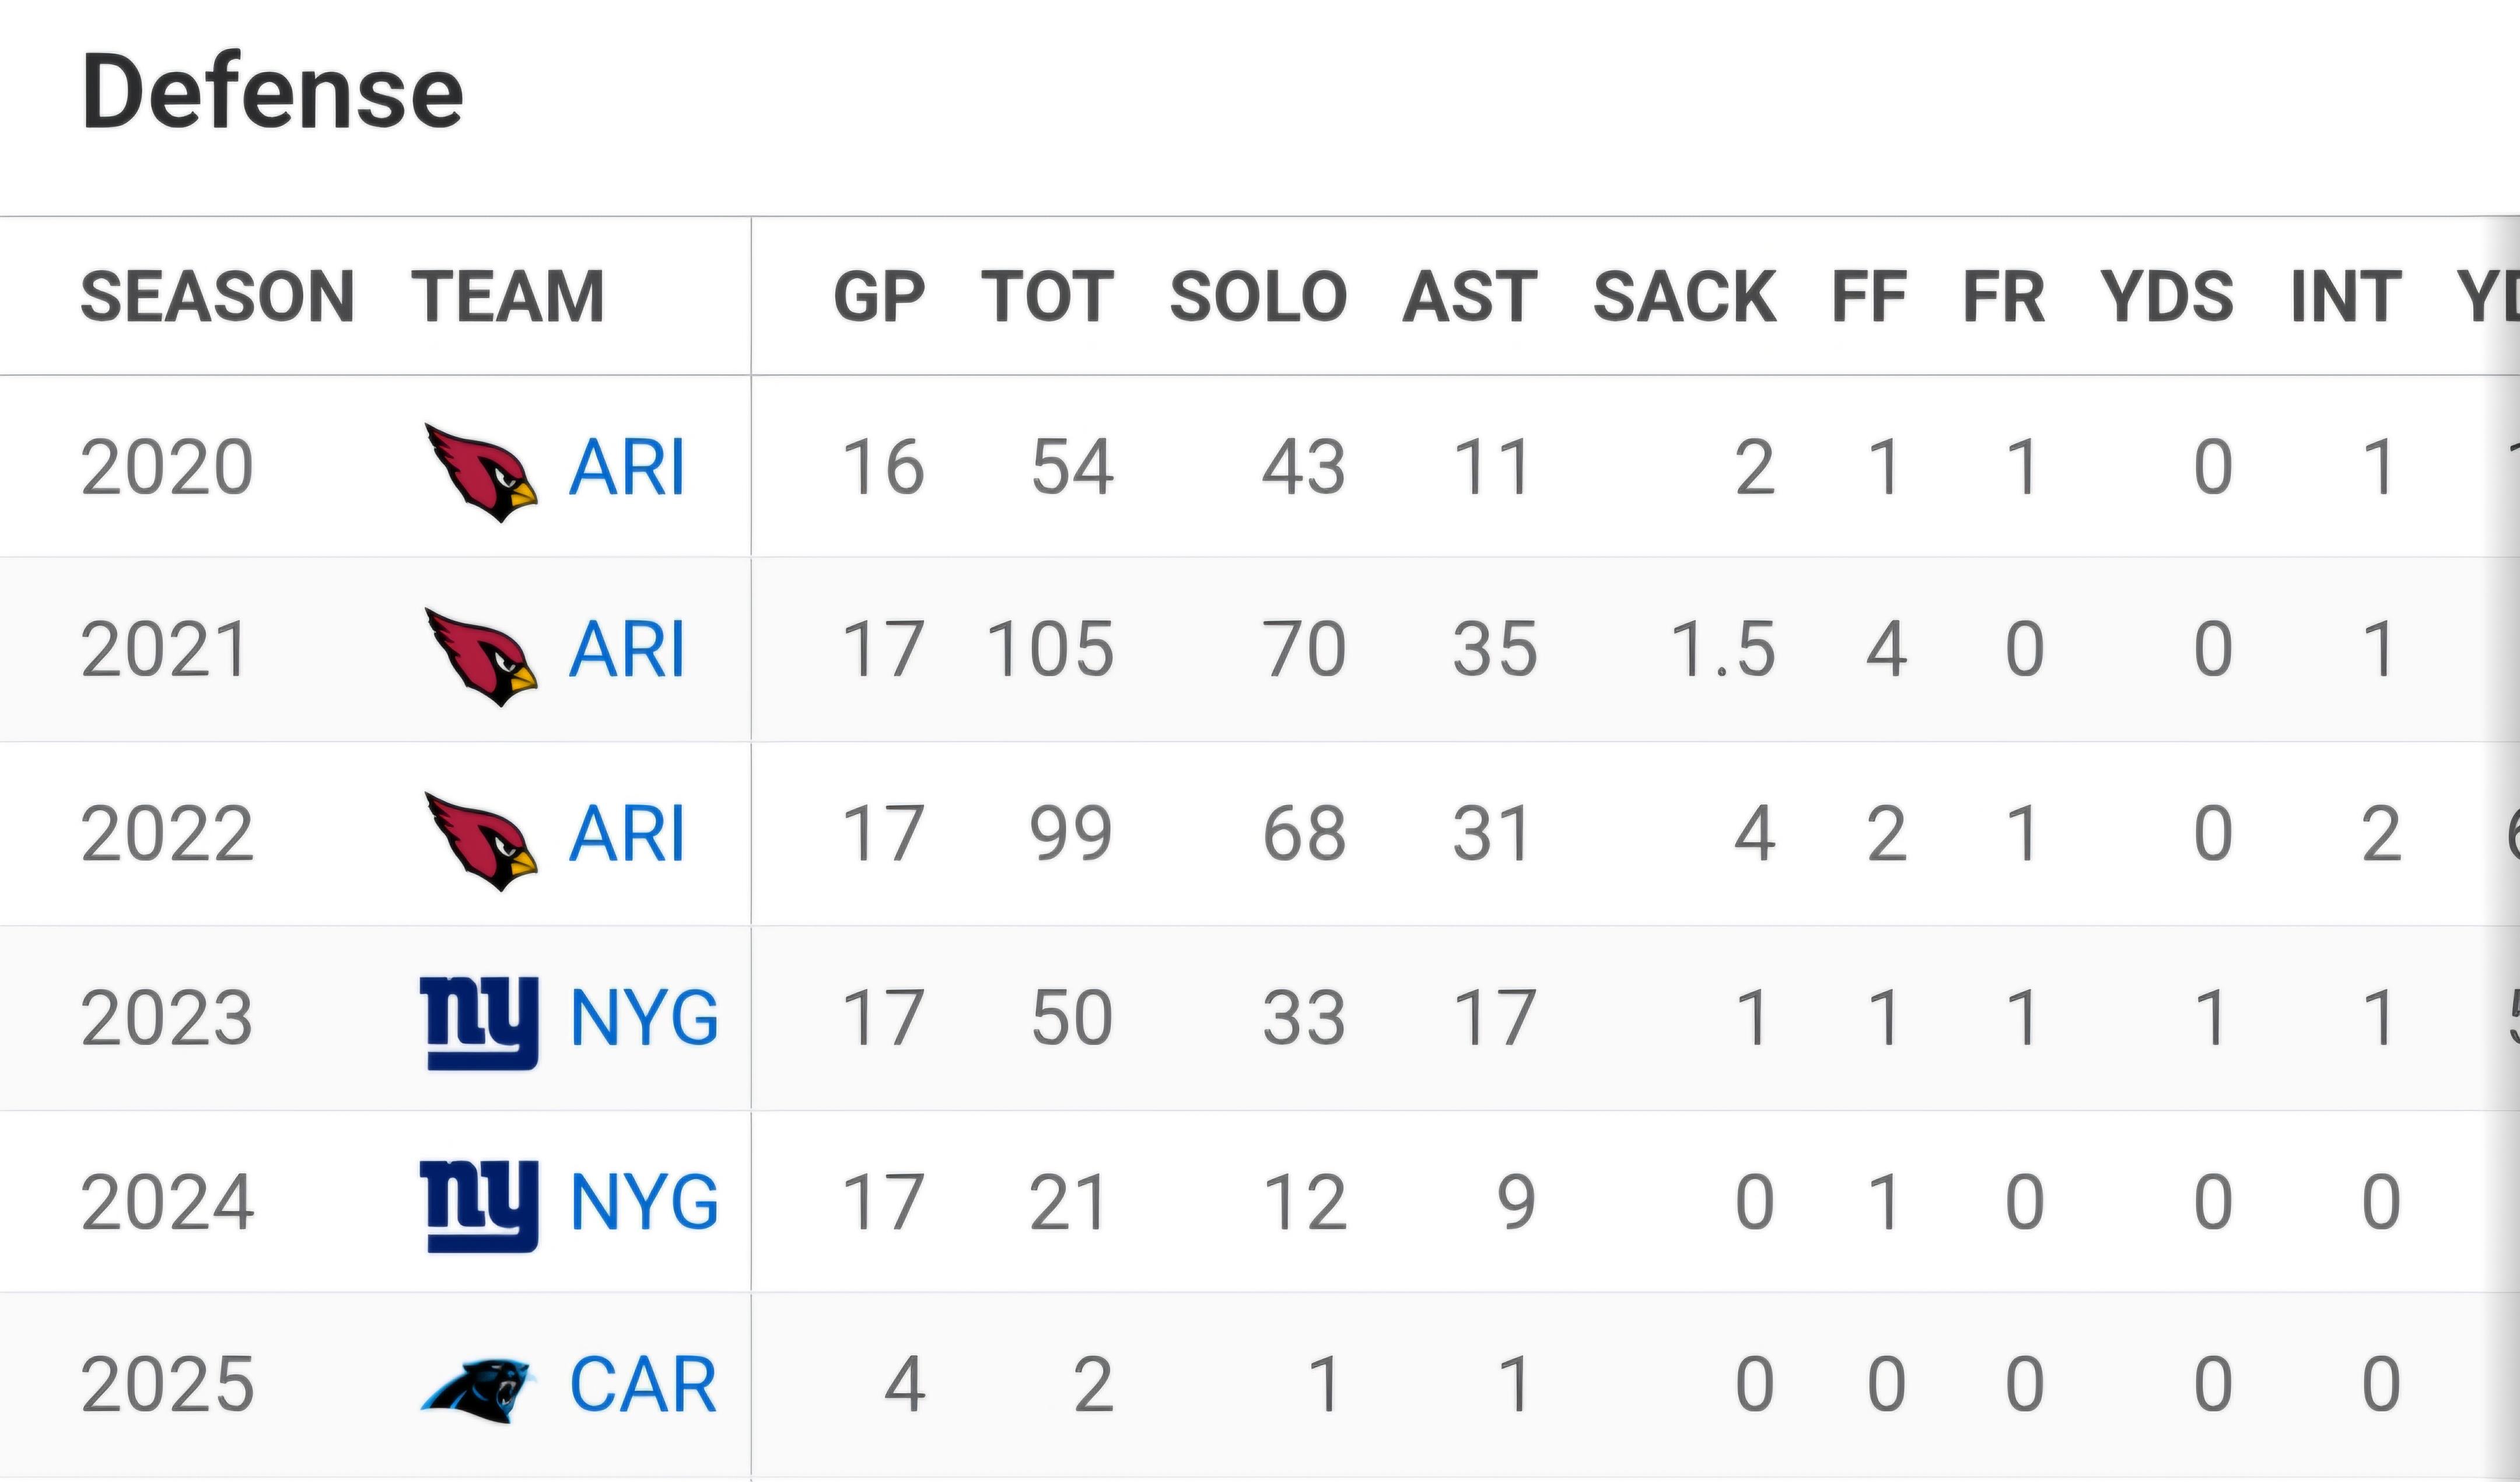Click the GP column header

pyautogui.click(x=879, y=297)
